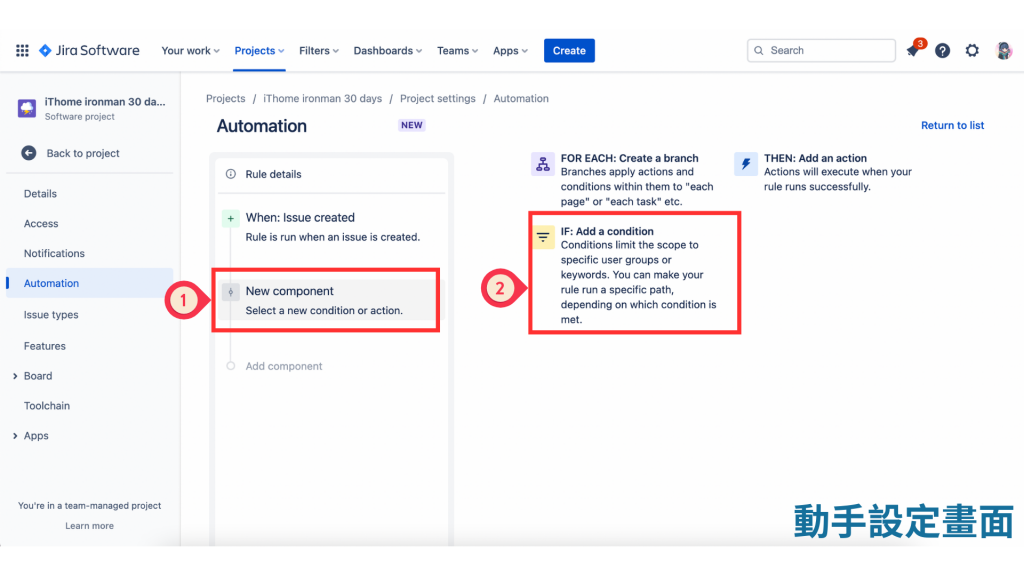Viewport: 1024px width, 576px height.
Task: Open the Rule details row
Action: click(x=332, y=174)
